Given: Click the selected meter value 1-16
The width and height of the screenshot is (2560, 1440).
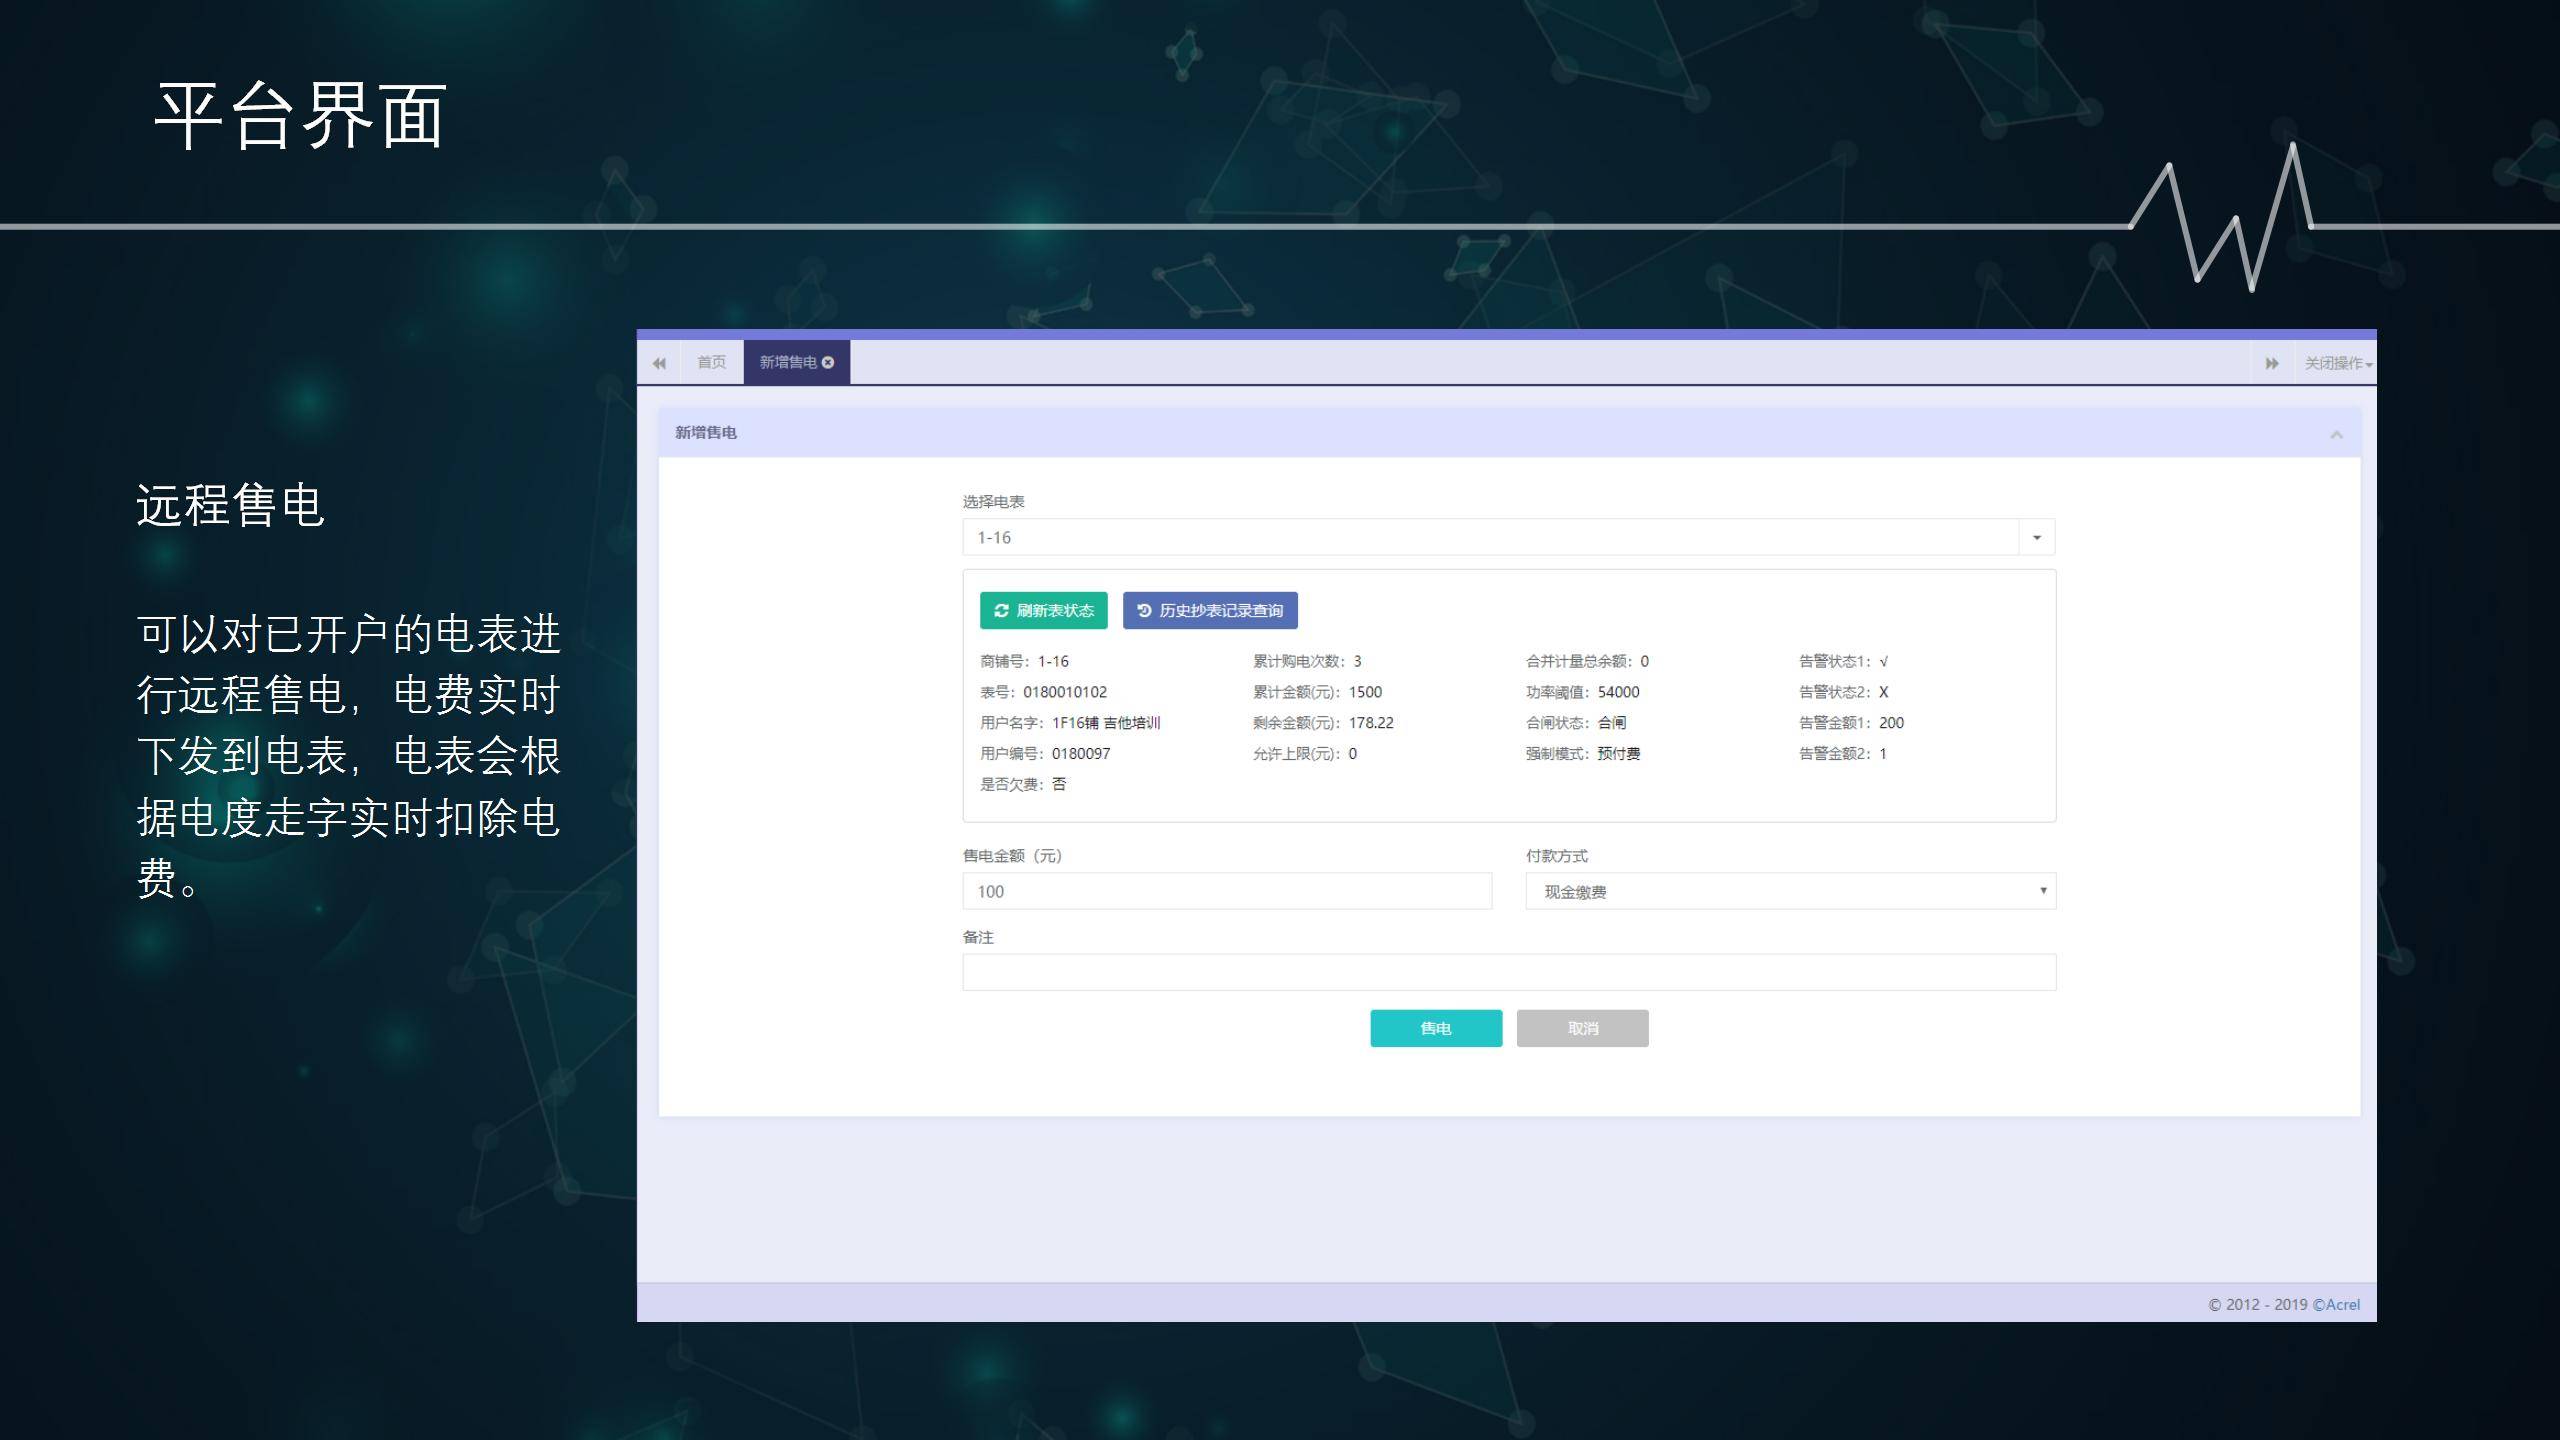Looking at the screenshot, I should (994, 538).
